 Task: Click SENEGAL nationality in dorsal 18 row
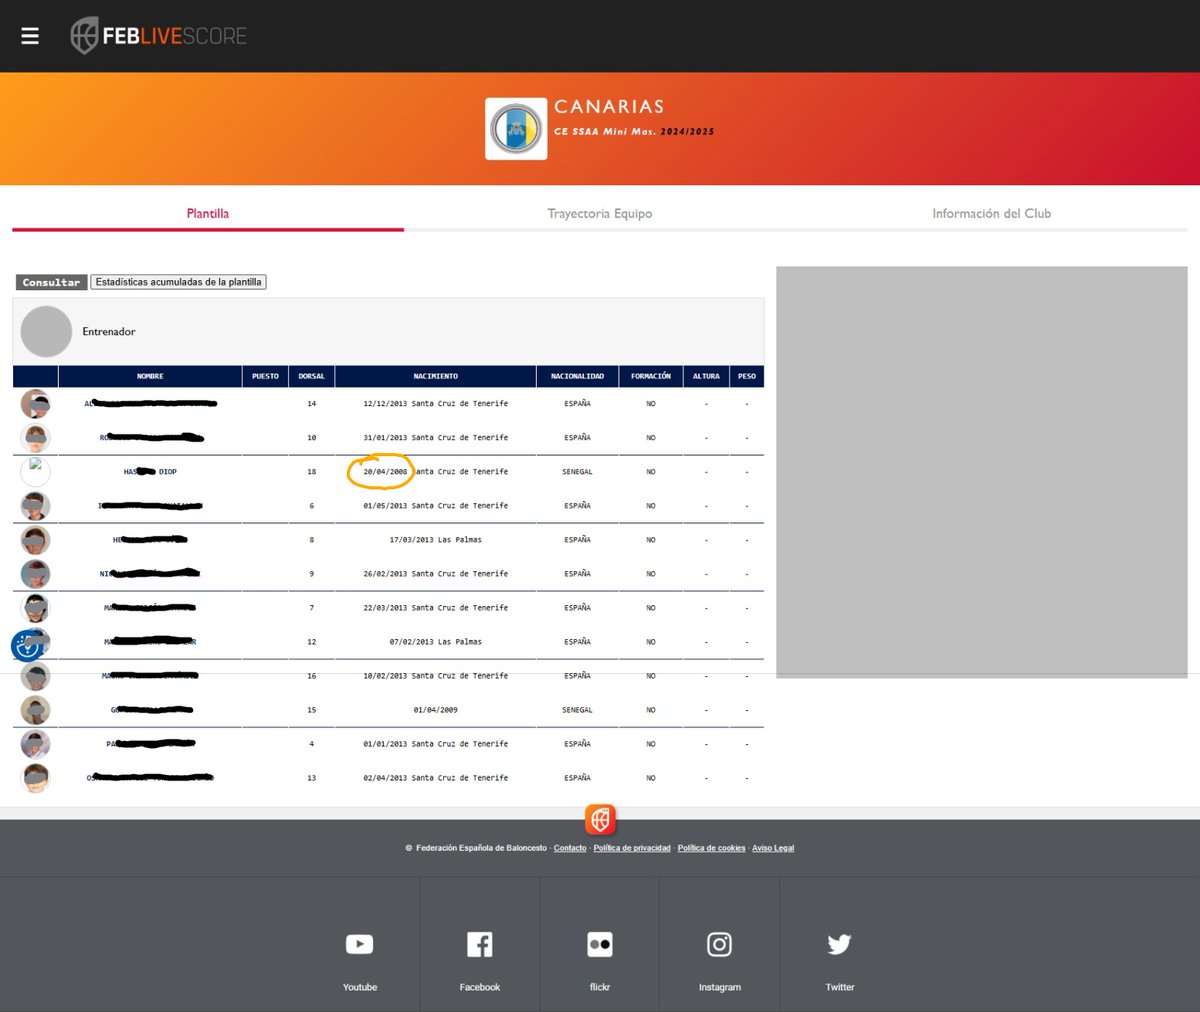point(577,472)
